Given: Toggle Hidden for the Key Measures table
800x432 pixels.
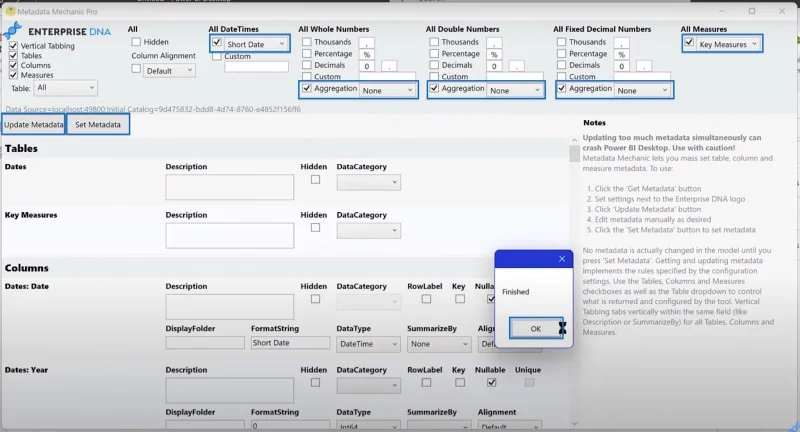Looking at the screenshot, I should (x=315, y=227).
